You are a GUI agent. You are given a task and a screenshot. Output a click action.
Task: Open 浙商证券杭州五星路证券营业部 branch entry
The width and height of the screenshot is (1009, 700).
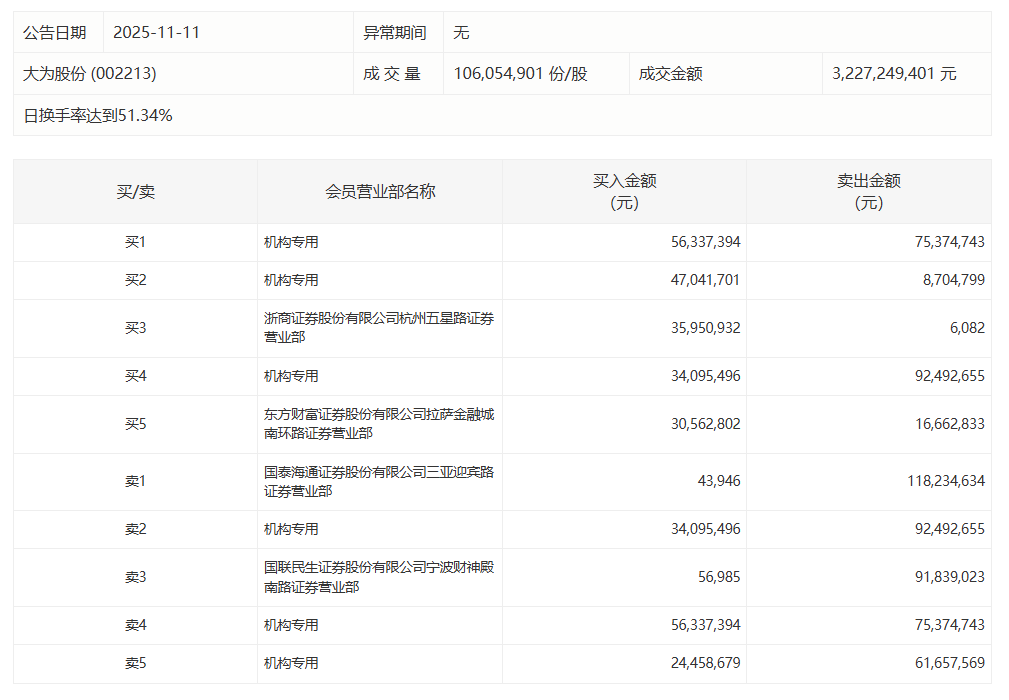[x=378, y=328]
